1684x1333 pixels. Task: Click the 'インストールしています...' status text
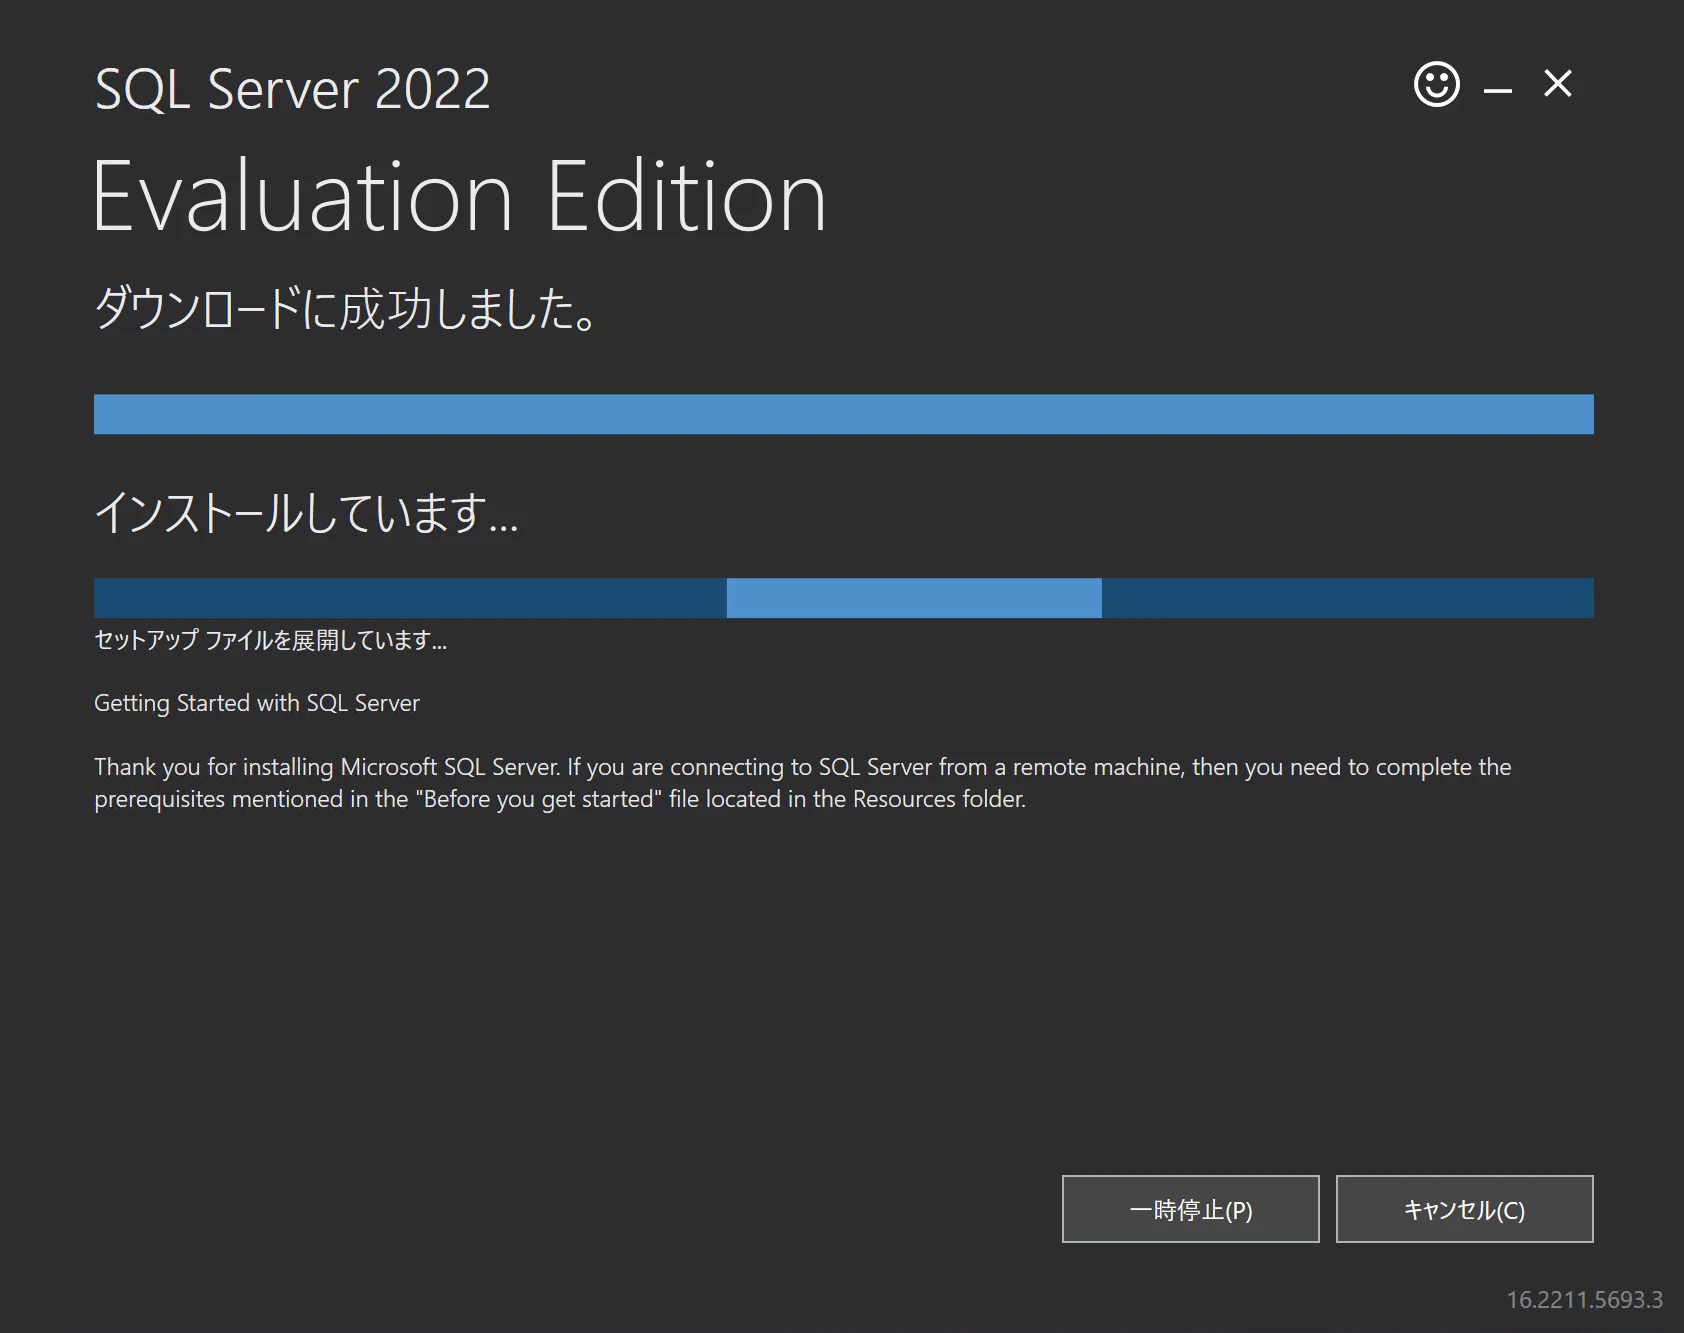[306, 512]
